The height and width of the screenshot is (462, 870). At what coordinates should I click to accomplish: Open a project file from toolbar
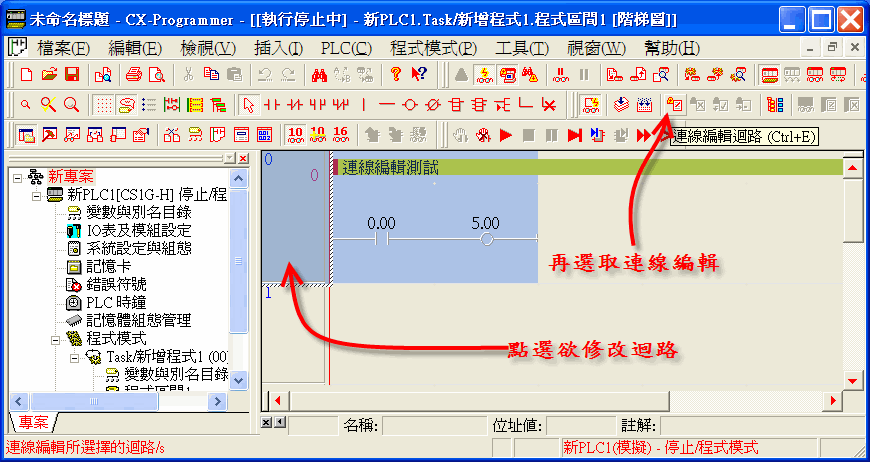(x=49, y=74)
